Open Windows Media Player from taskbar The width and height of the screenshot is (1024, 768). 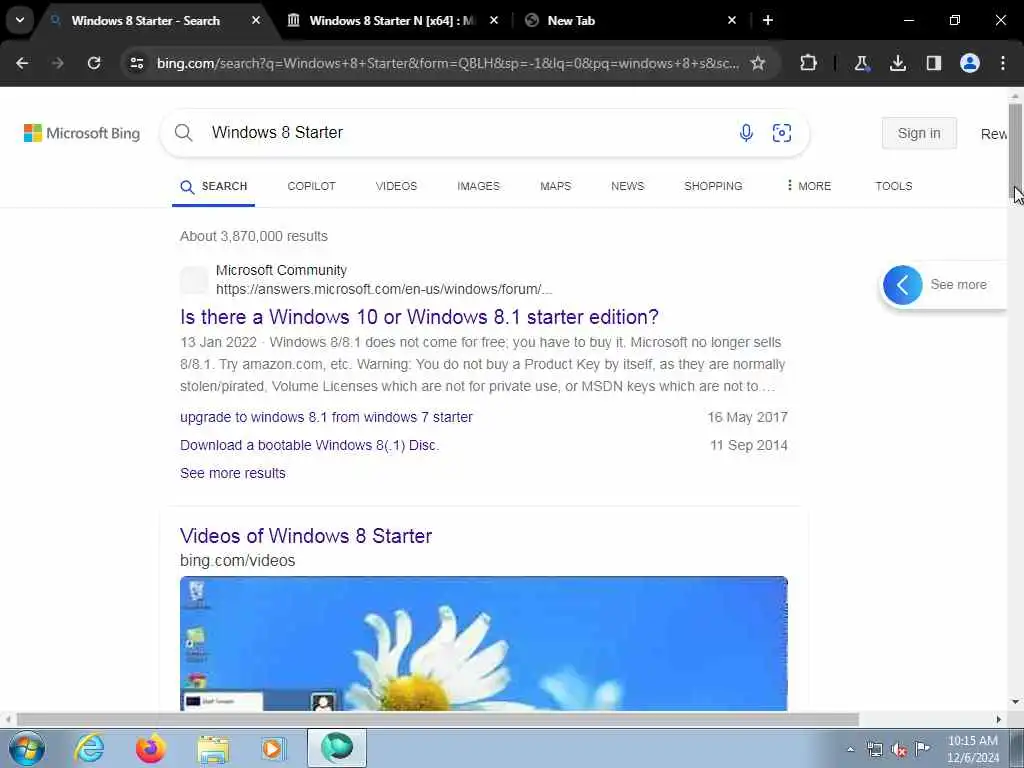(x=274, y=748)
